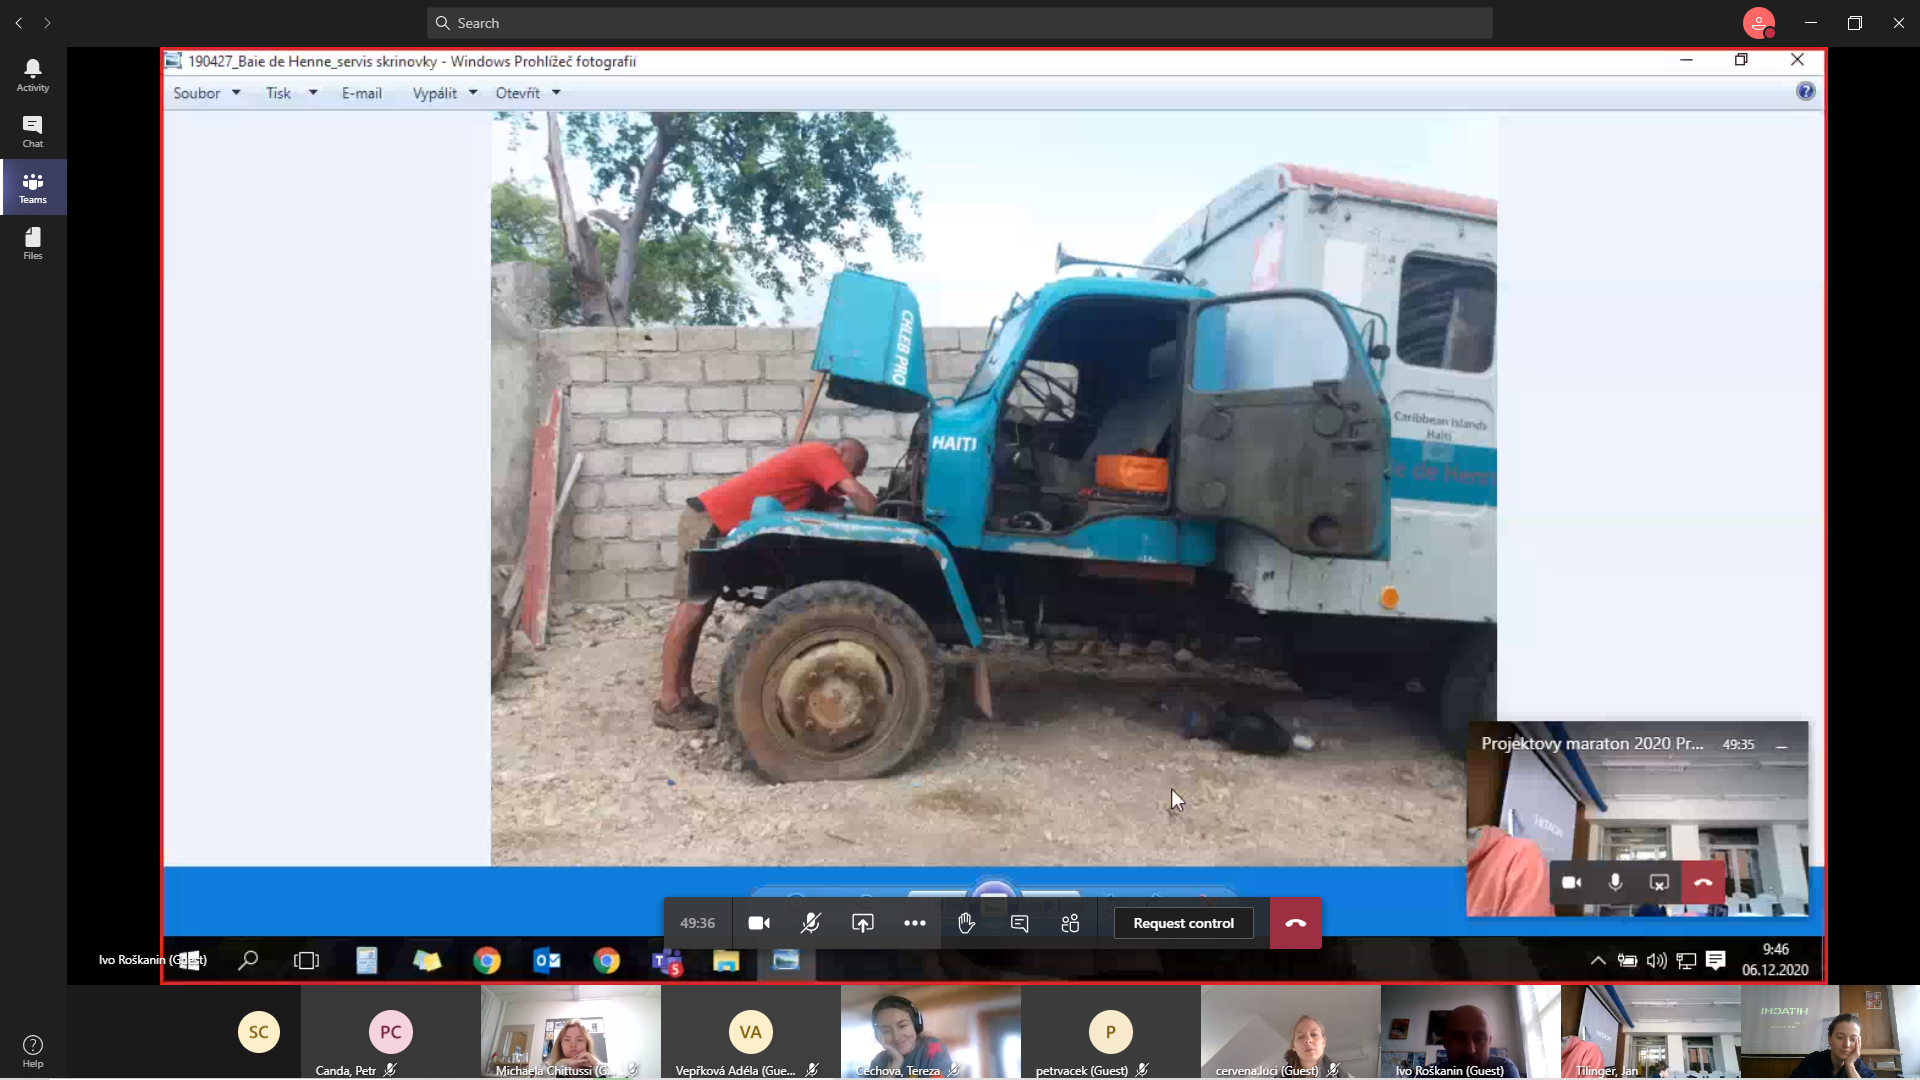This screenshot has width=1920, height=1080.
Task: Hang up the call with red button
Action: click(1295, 923)
